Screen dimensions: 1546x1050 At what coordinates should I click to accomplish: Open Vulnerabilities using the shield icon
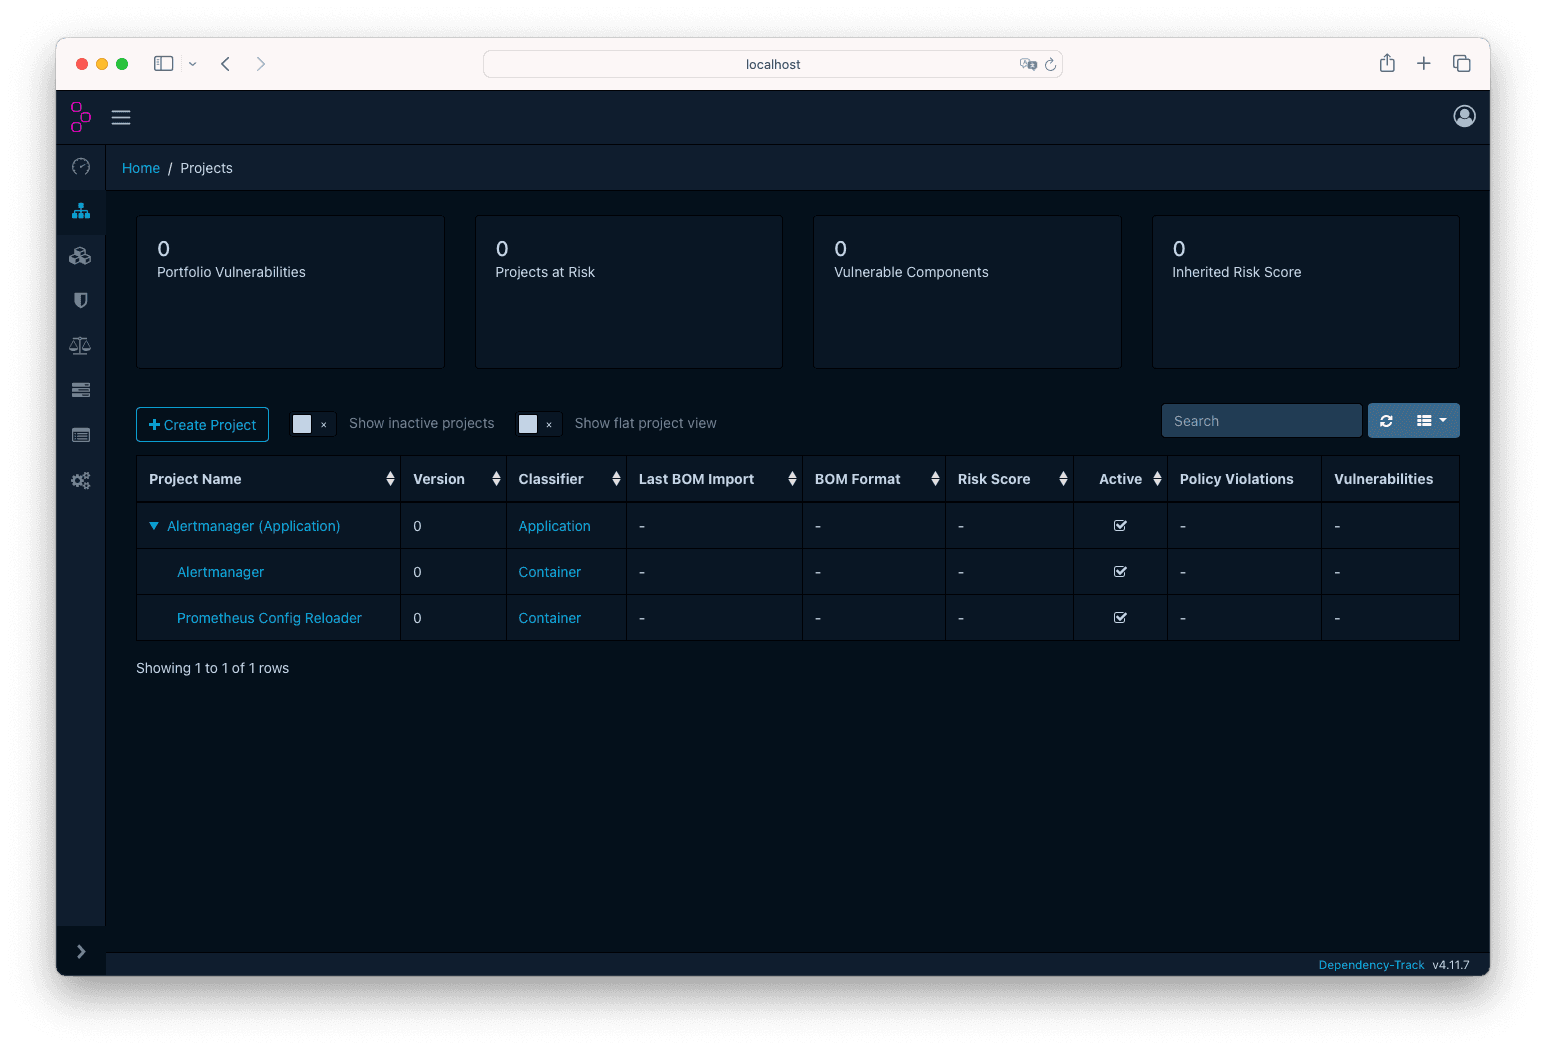pyautogui.click(x=81, y=300)
